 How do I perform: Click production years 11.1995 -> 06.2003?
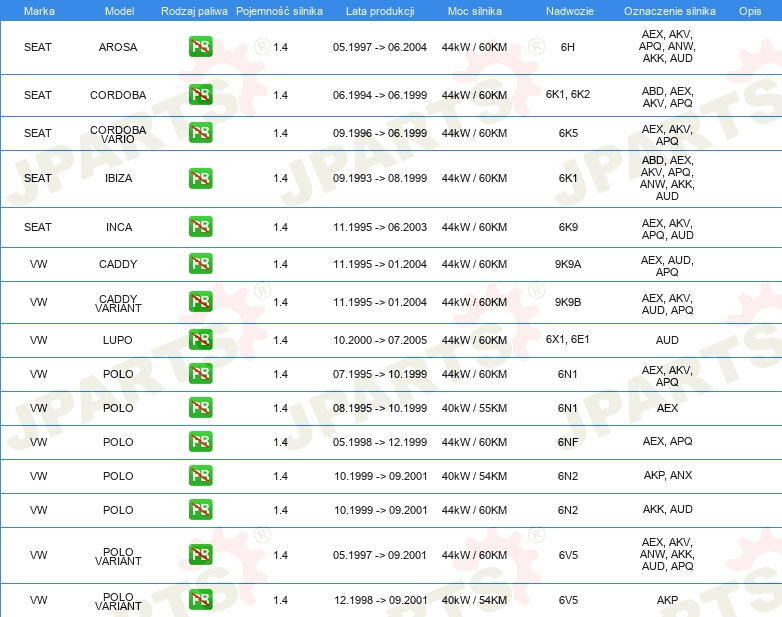coord(380,227)
